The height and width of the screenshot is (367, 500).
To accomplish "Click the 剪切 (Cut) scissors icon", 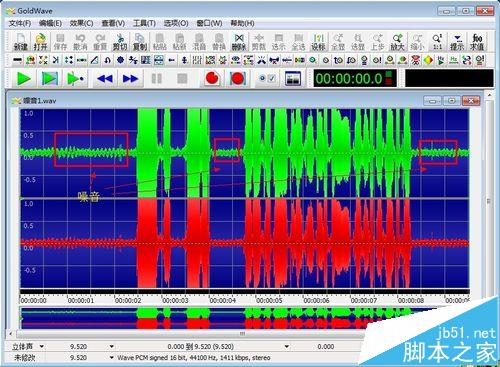I will pos(120,42).
